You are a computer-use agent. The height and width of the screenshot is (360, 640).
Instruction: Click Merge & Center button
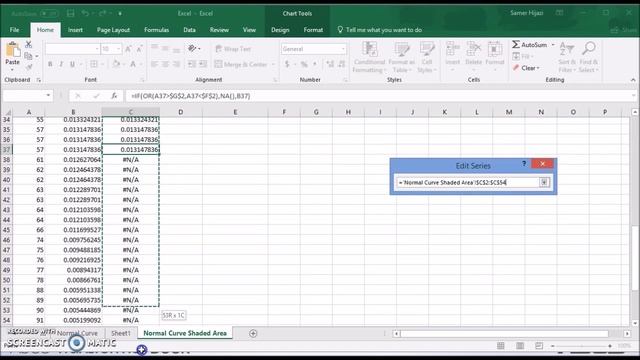coord(241,64)
